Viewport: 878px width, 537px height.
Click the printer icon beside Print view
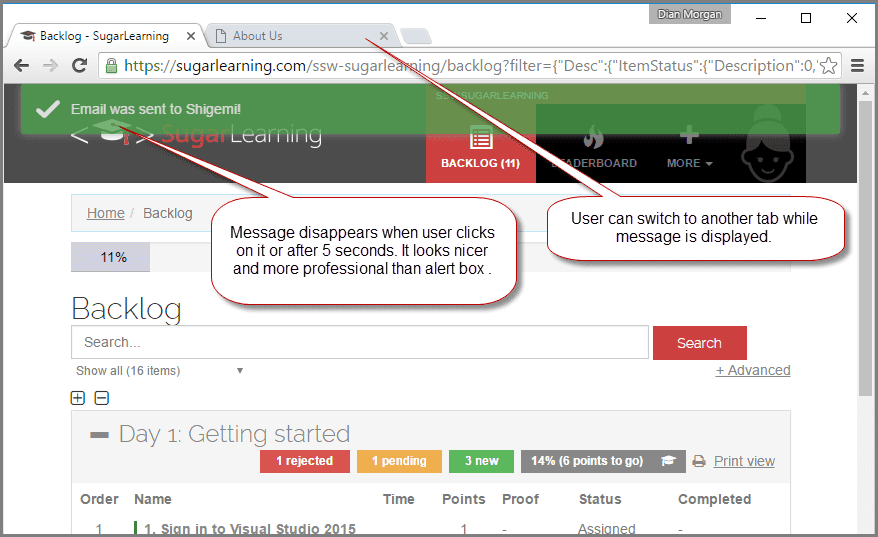(x=699, y=461)
